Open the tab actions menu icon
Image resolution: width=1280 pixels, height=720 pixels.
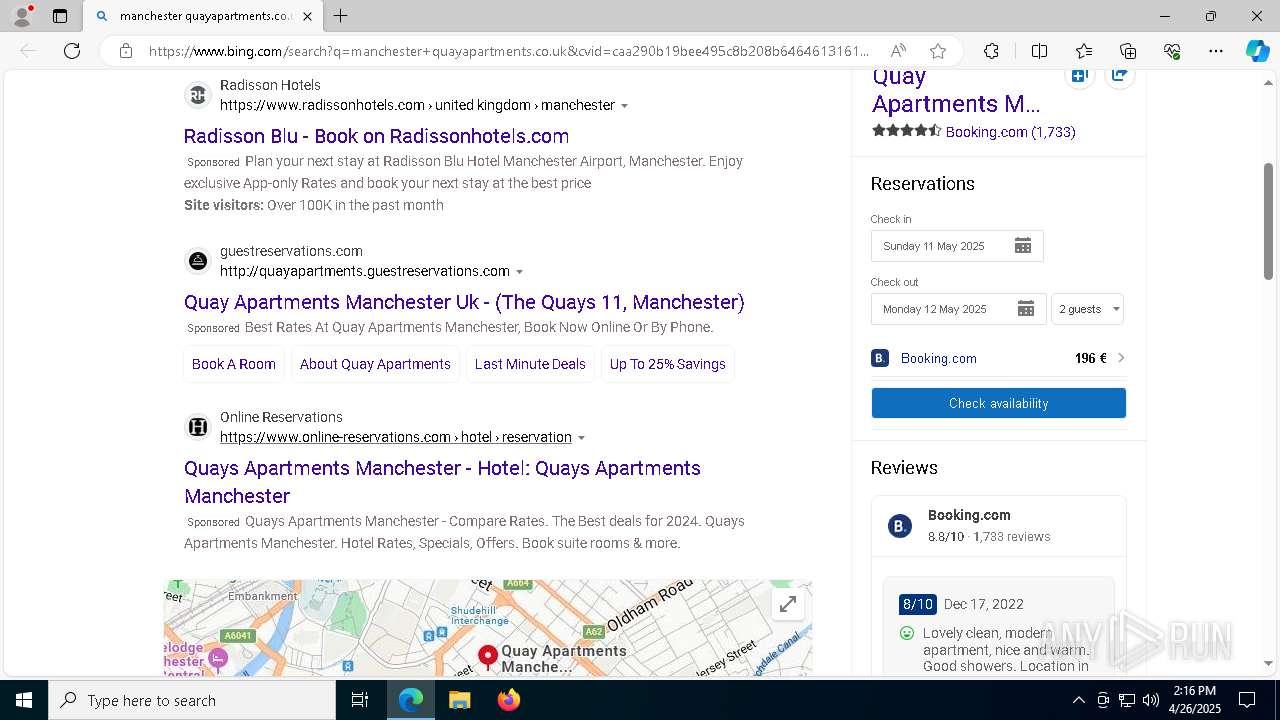(60, 16)
